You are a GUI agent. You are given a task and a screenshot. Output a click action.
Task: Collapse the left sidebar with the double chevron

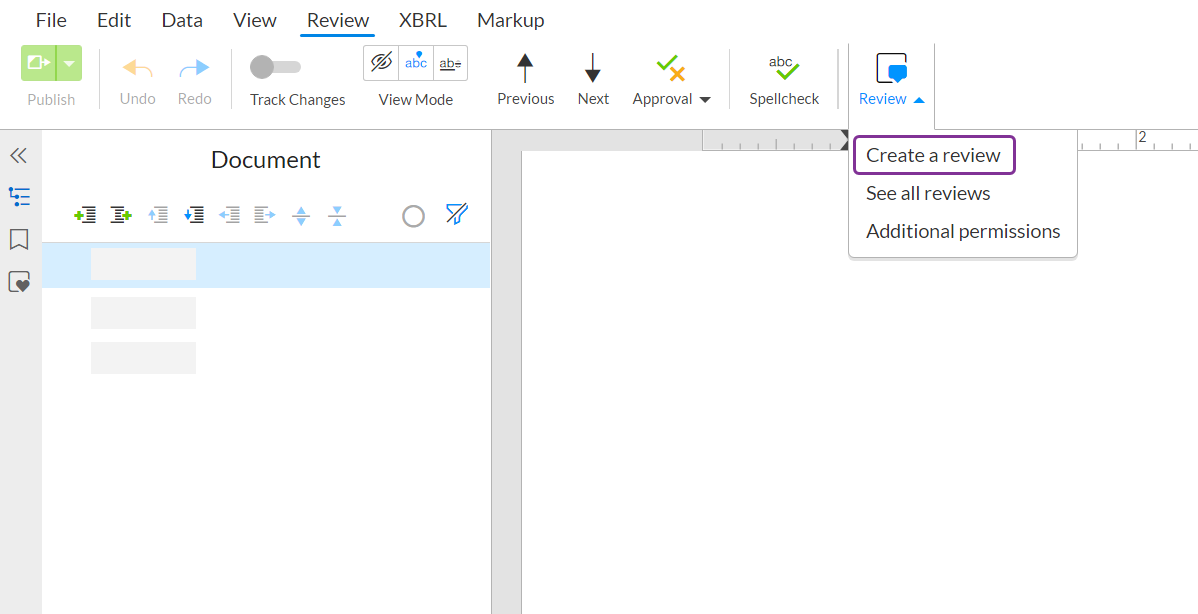pos(19,155)
